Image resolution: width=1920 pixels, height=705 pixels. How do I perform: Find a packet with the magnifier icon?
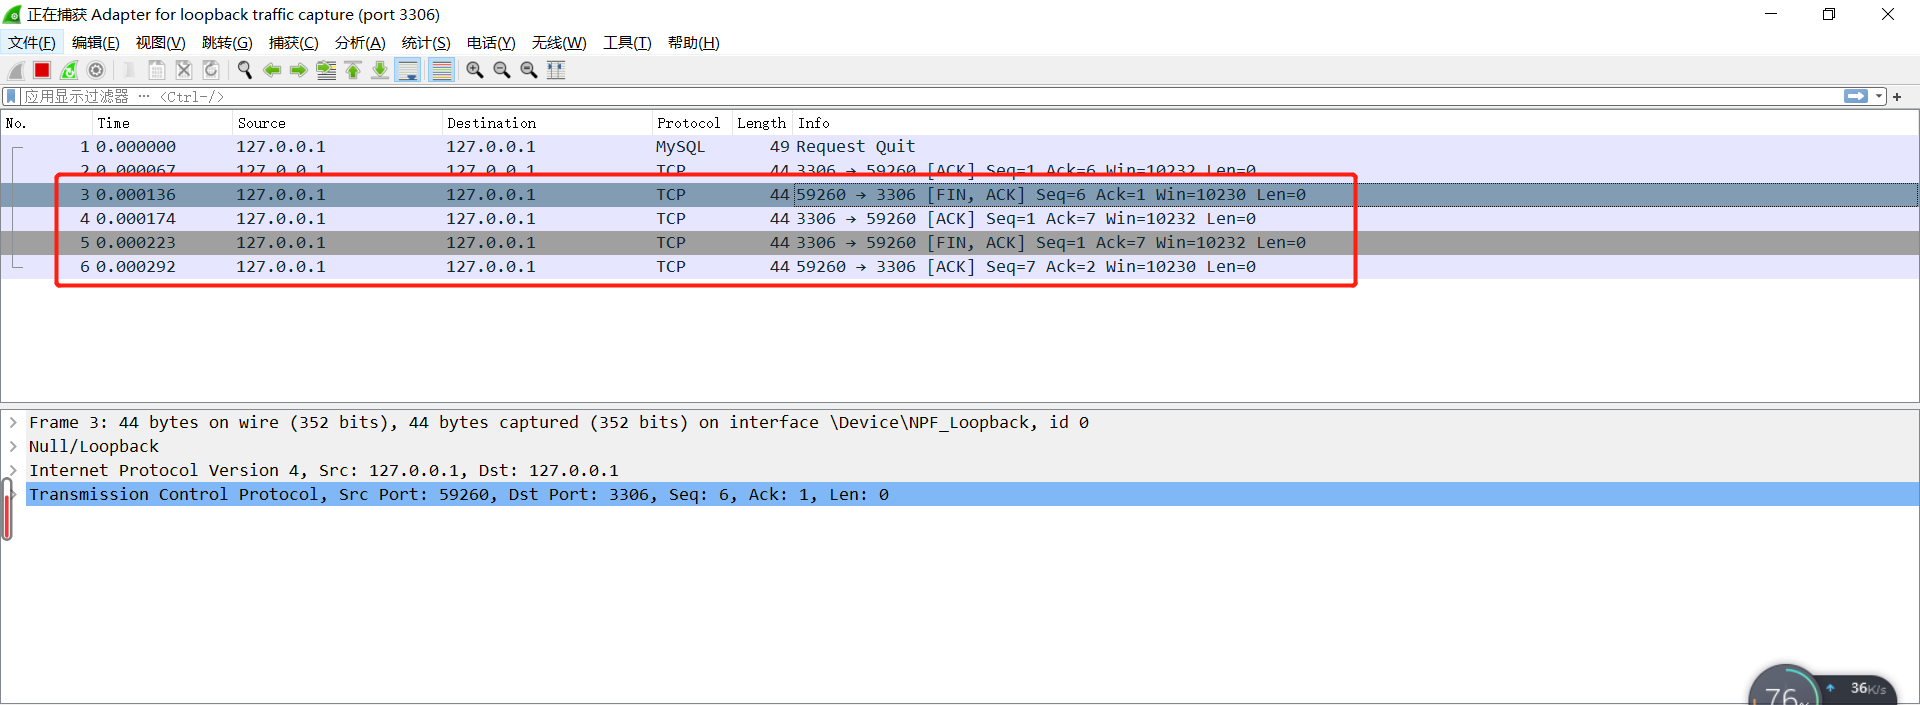(245, 70)
